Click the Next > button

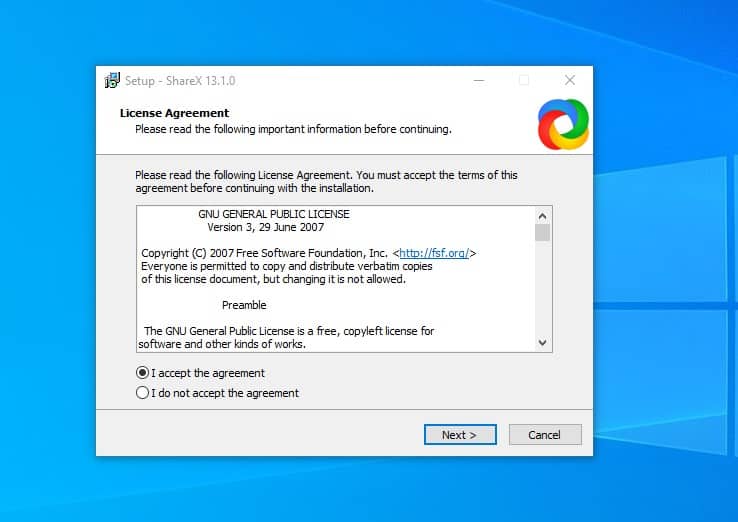coord(460,434)
